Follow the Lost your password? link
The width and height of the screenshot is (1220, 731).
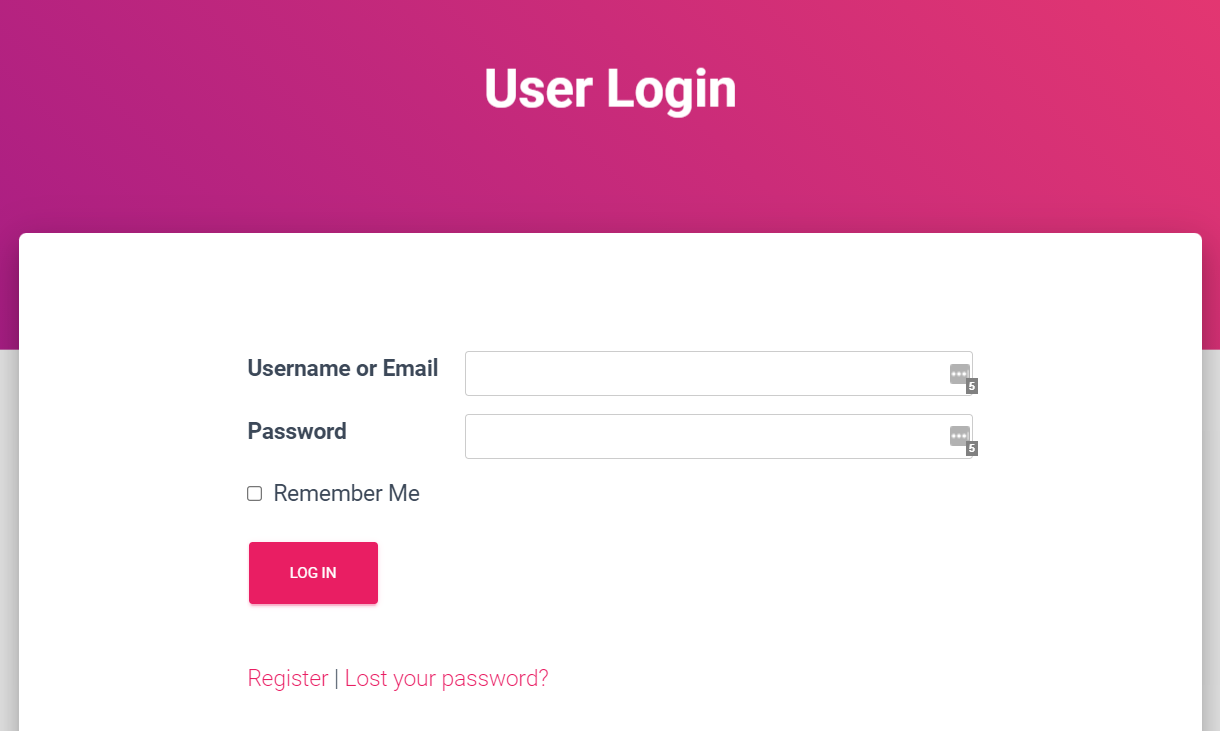click(x=446, y=679)
